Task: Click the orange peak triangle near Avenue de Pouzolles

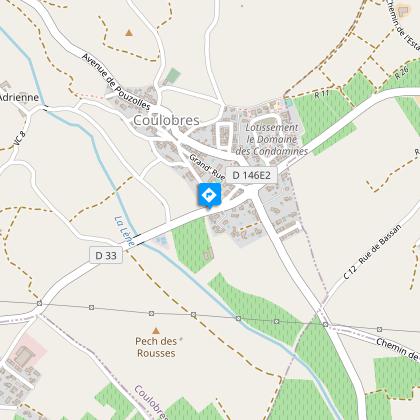Action: point(129,33)
